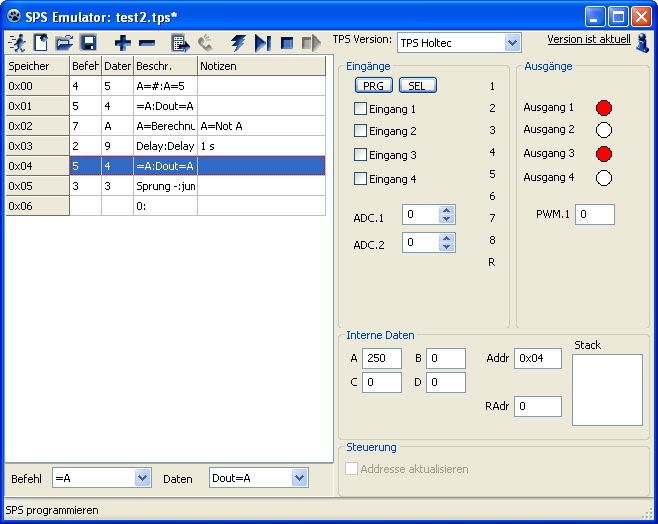Viewport: 658px width, 524px height.
Task: Open a file using the folder icon
Action: click(64, 43)
